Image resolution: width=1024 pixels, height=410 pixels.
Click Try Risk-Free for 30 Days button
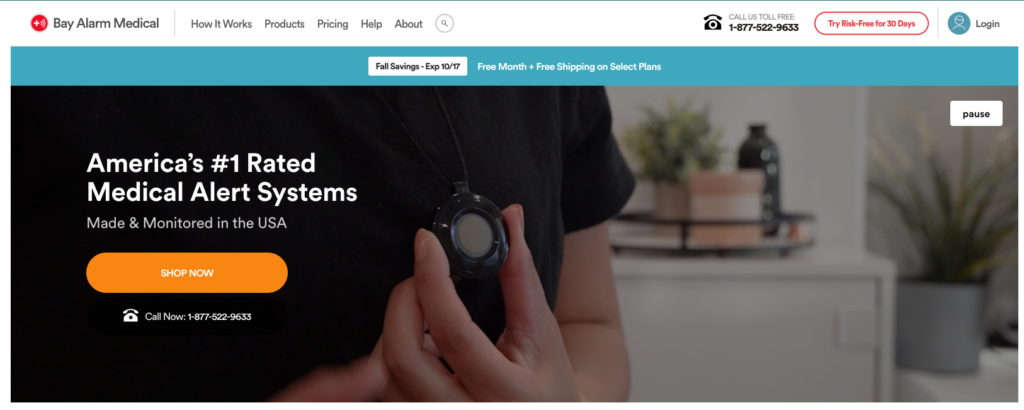point(871,24)
